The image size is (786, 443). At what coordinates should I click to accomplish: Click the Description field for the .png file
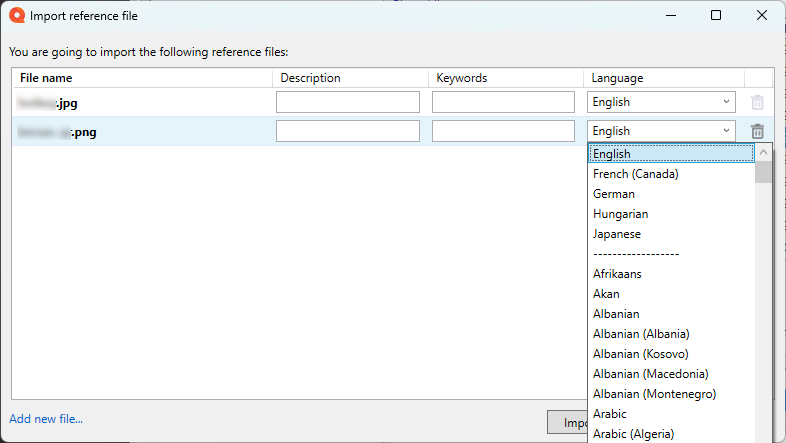347,131
